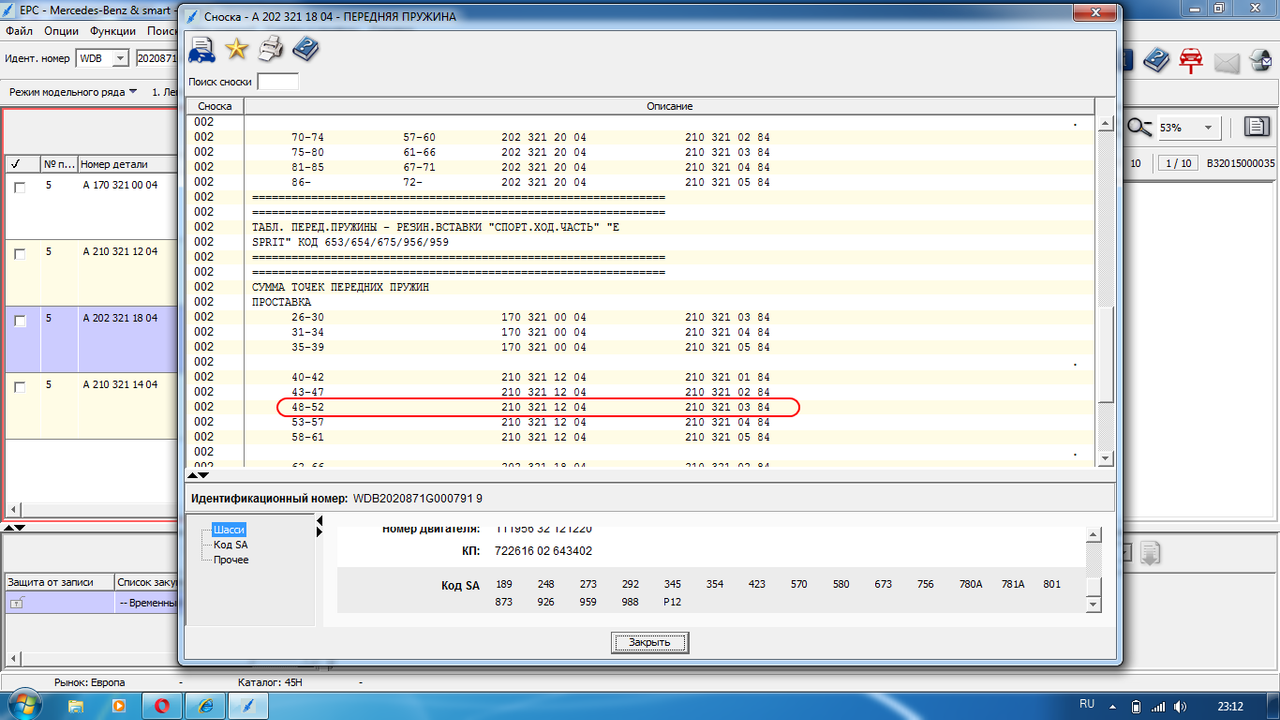1280x720 pixels.
Task: Click the battery tray icon
Action: click(1136, 706)
